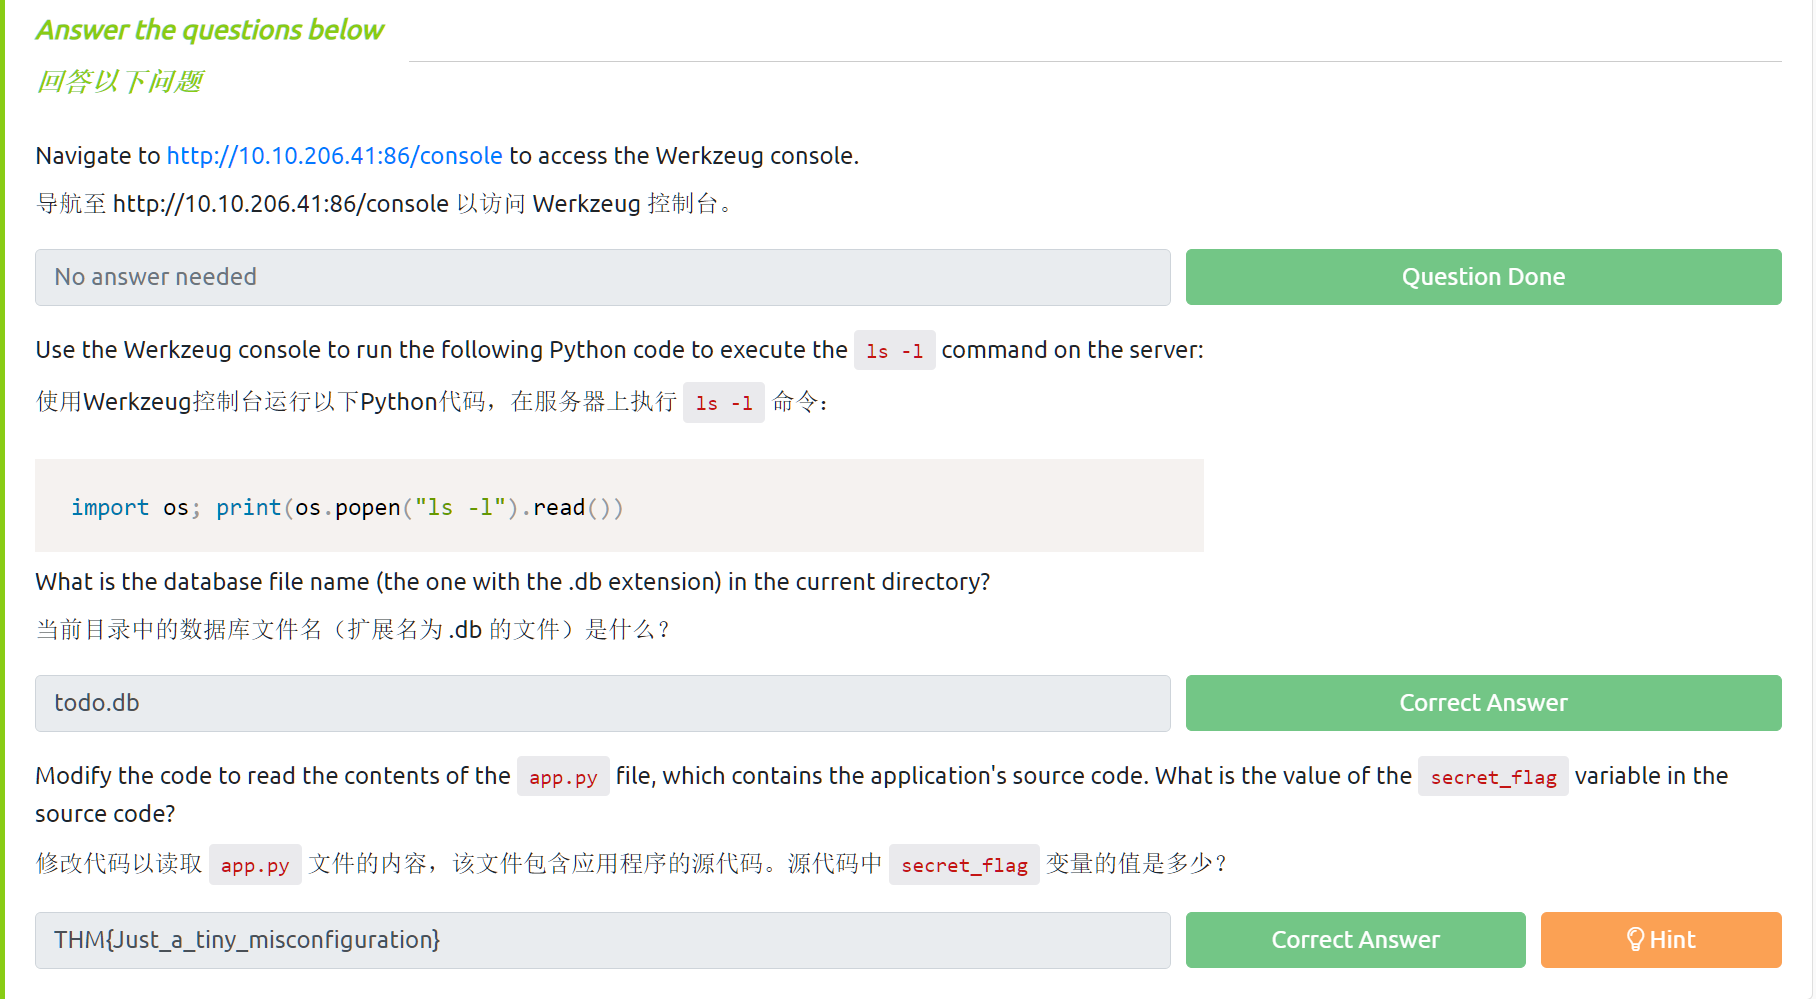Focus the No answer needed field

tap(602, 277)
